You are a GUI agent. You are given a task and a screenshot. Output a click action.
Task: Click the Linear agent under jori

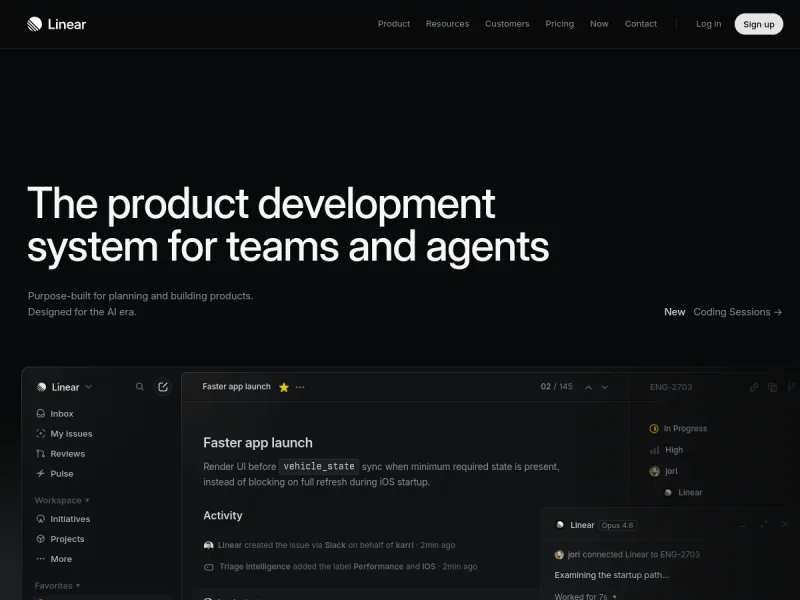click(x=684, y=492)
